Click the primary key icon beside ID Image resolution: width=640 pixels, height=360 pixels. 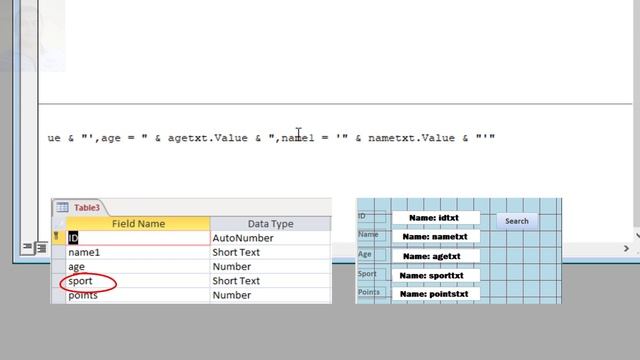pos(56,237)
